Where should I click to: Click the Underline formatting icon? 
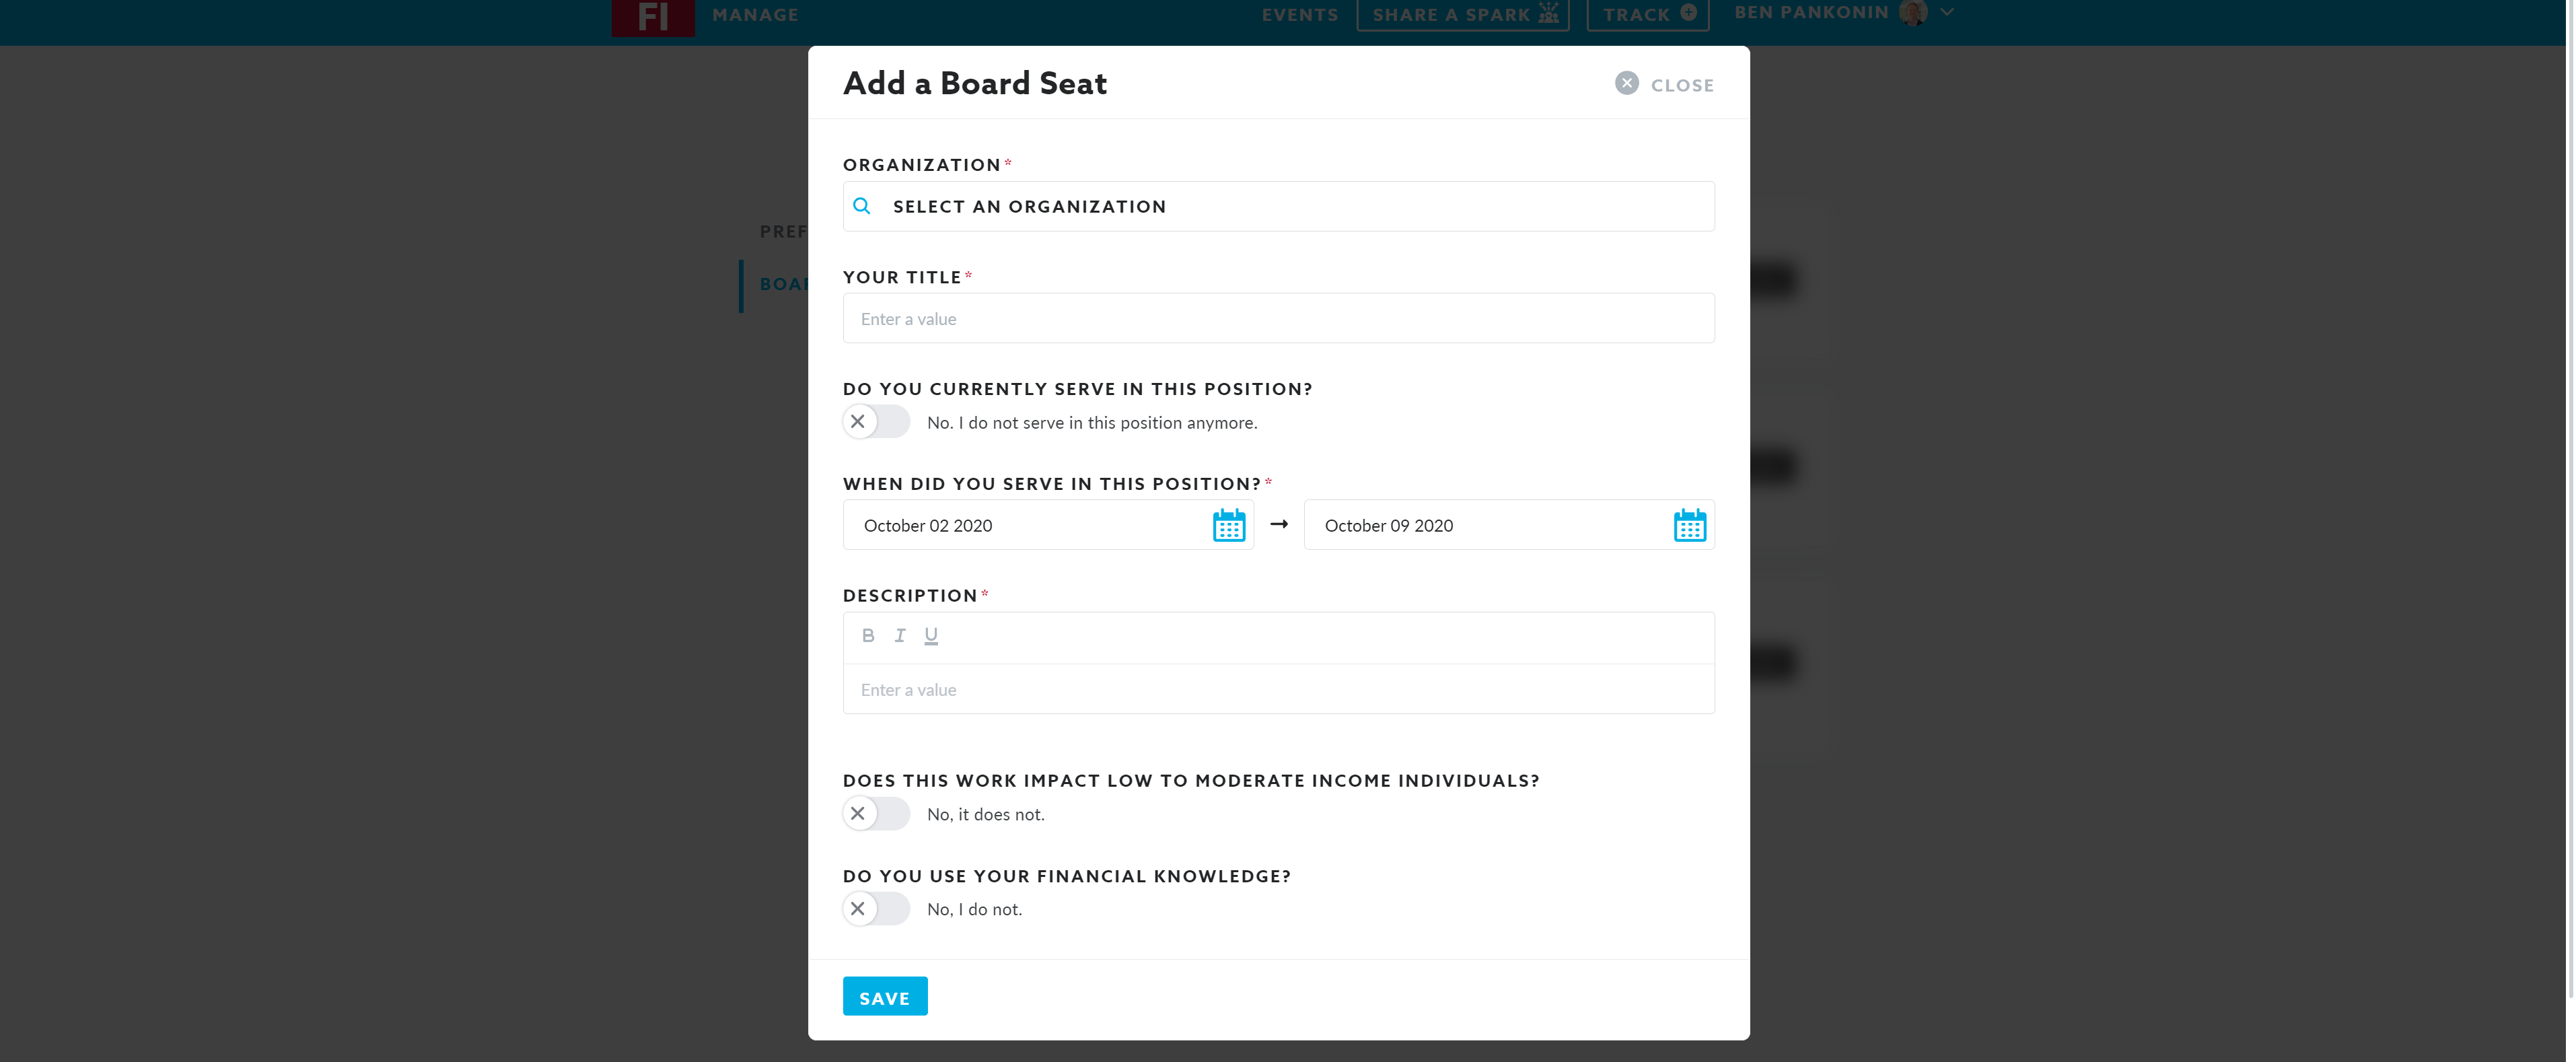[x=931, y=636]
